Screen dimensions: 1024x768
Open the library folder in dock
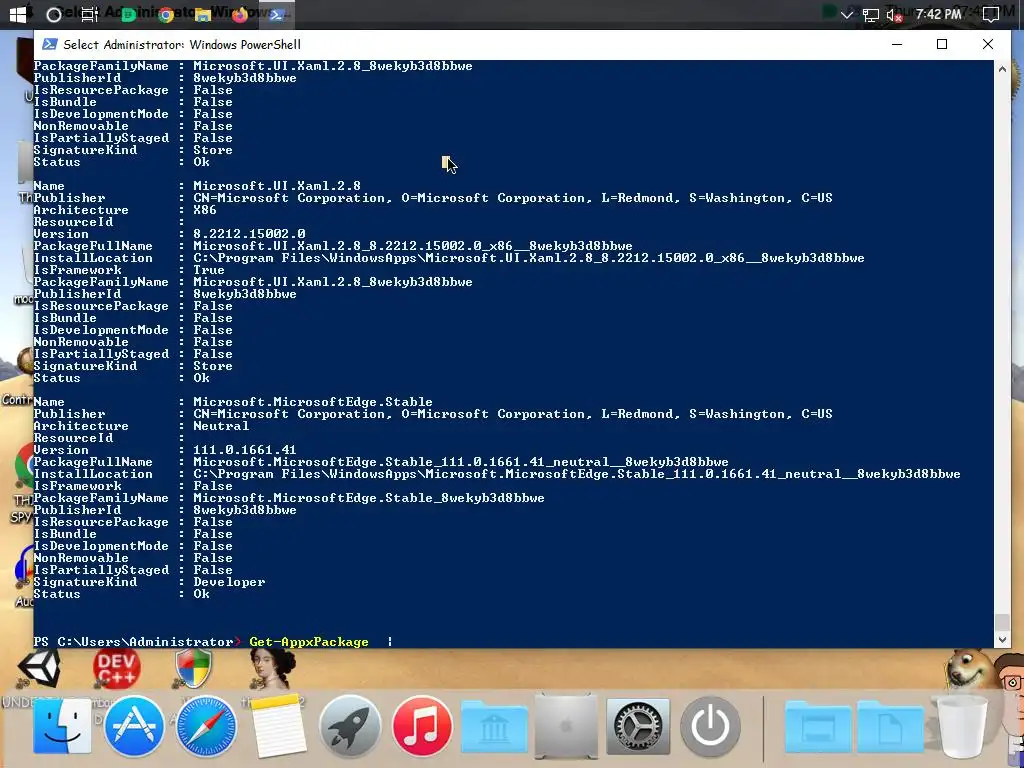click(494, 726)
